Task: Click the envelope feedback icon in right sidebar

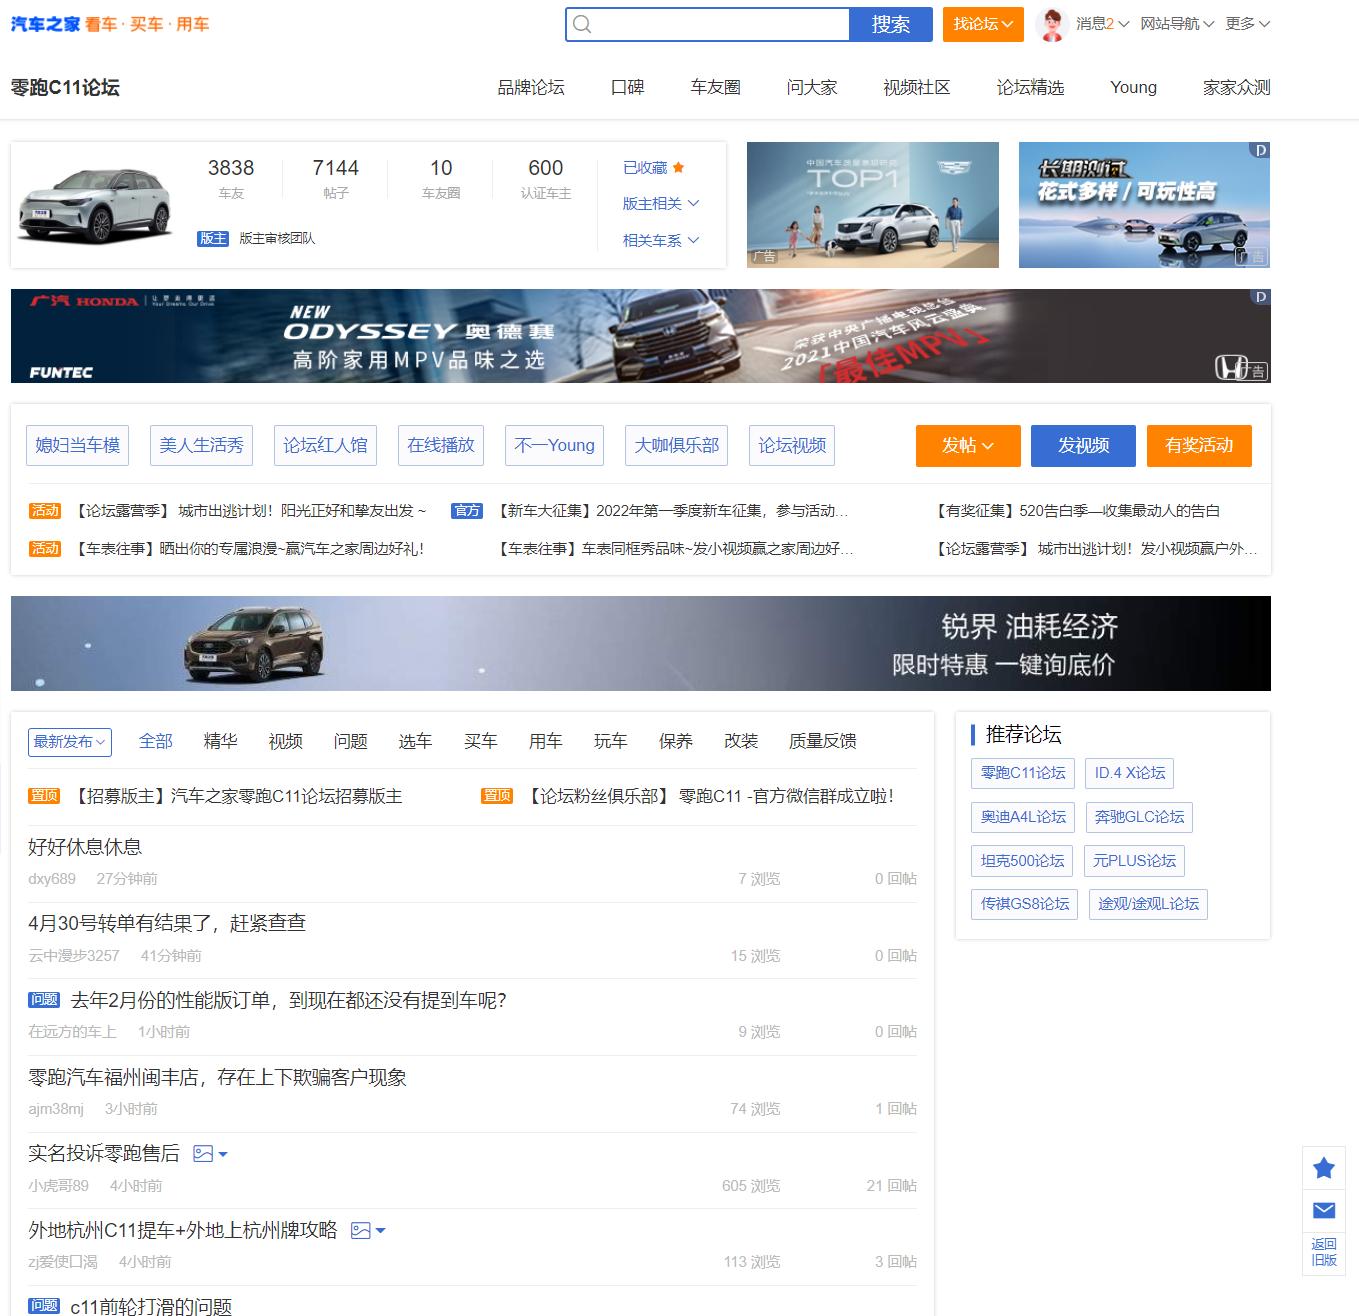Action: 1323,1210
